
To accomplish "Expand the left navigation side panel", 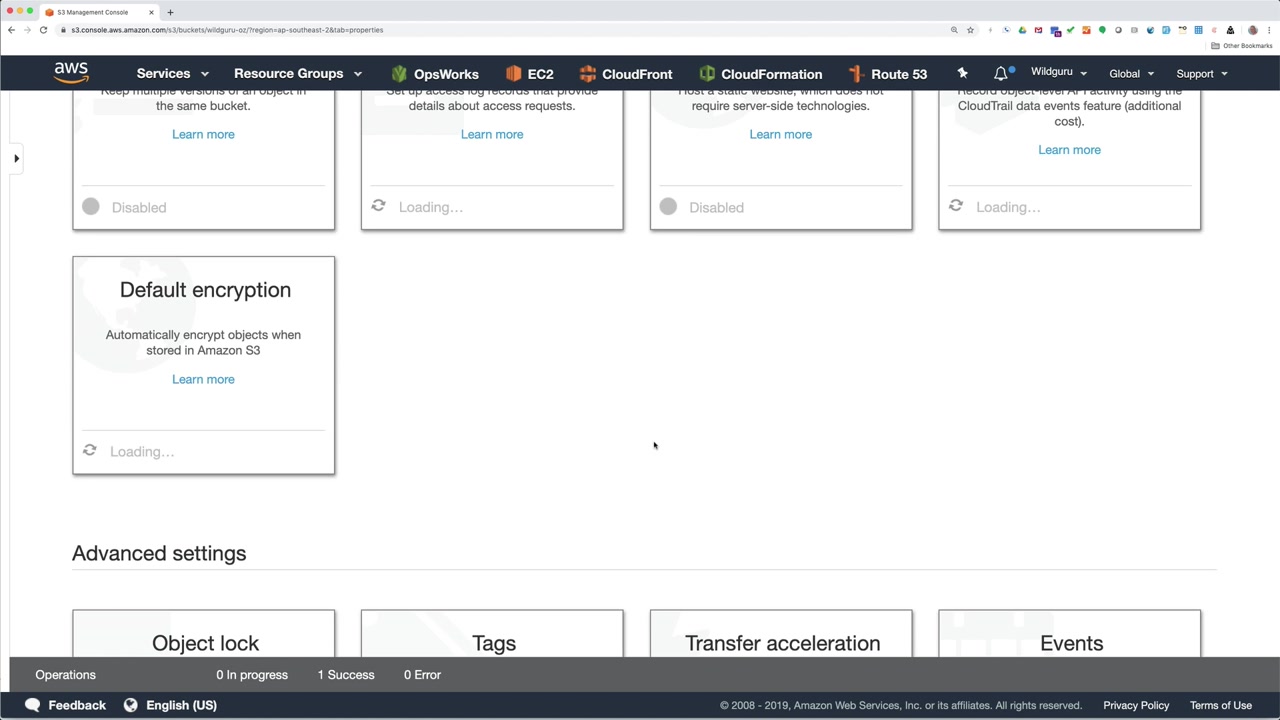I will click(x=16, y=158).
